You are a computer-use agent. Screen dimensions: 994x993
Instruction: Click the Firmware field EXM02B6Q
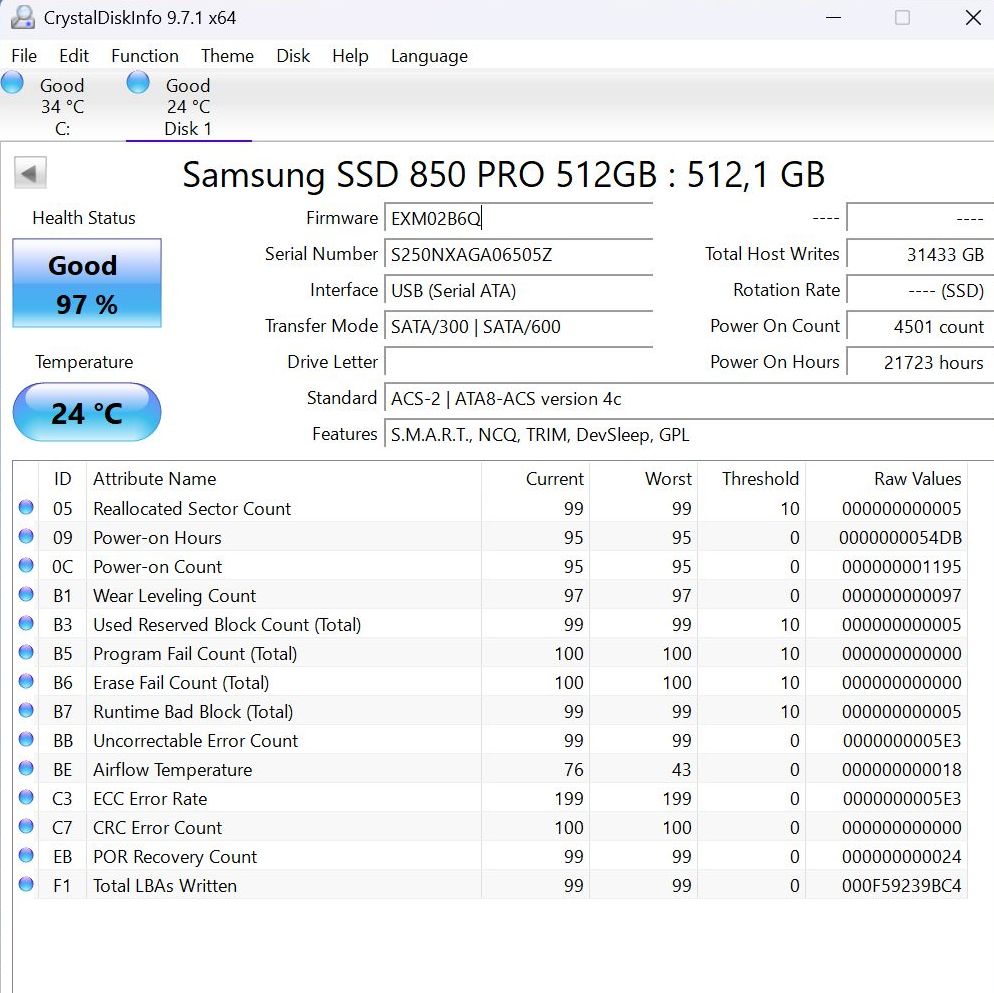pos(518,219)
